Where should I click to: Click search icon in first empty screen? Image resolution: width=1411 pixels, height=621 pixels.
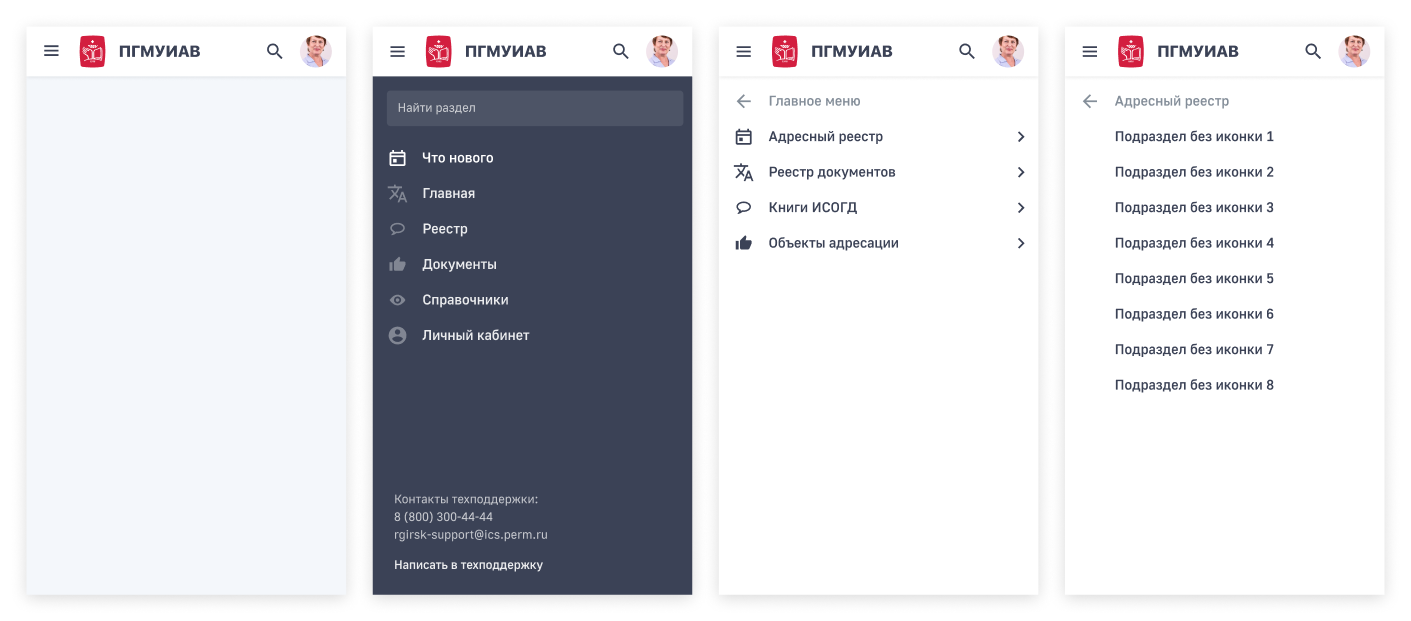click(x=274, y=51)
